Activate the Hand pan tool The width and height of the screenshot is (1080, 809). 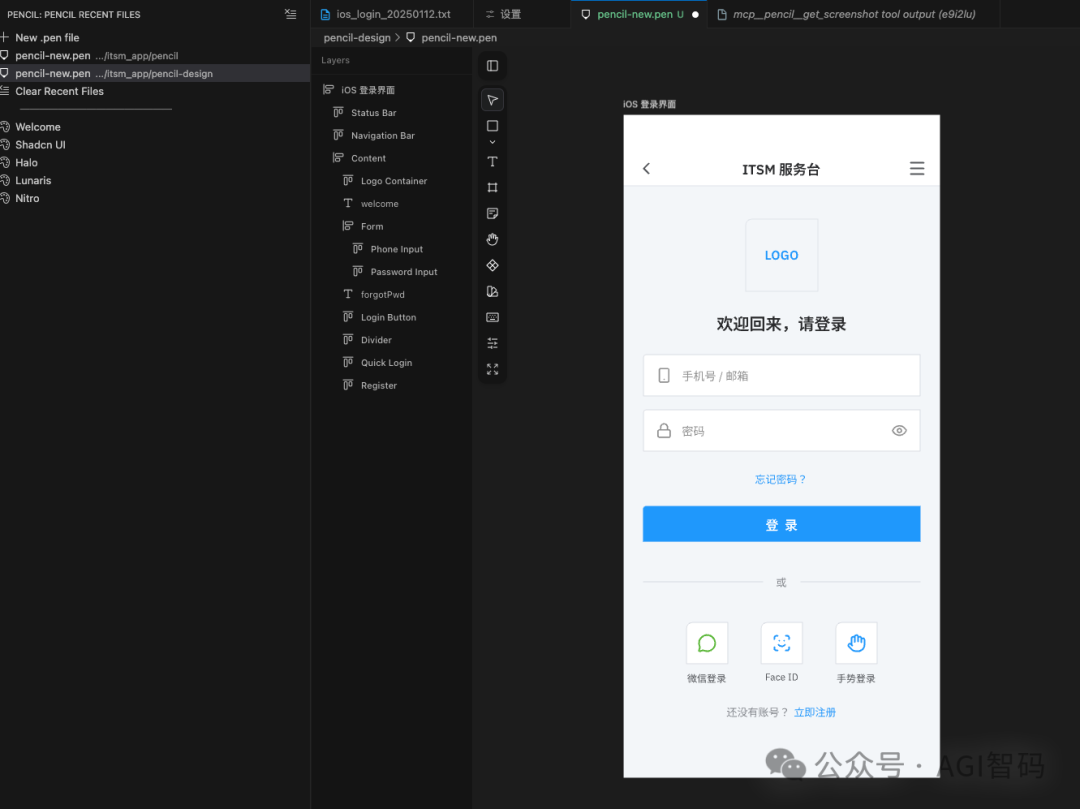[x=492, y=239]
